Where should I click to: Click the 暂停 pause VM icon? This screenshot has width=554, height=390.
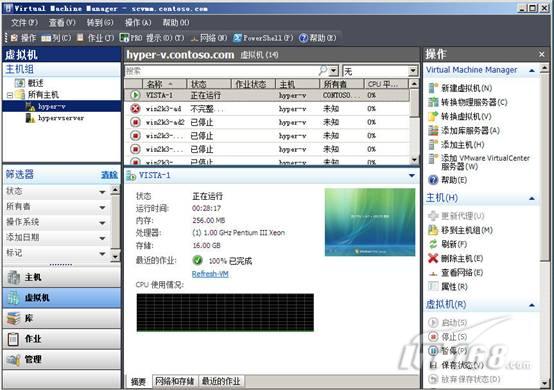[433, 351]
